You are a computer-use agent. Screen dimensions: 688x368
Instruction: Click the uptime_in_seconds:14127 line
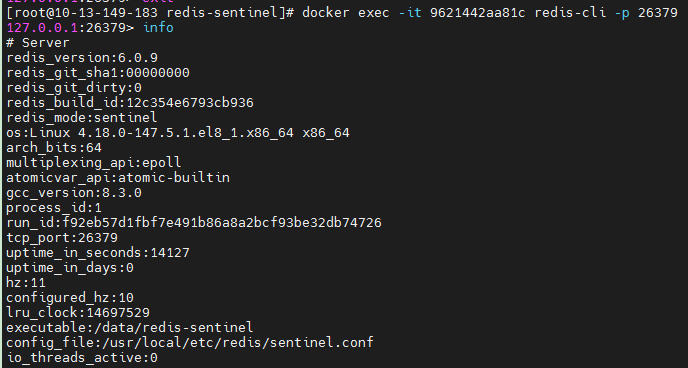[98, 253]
